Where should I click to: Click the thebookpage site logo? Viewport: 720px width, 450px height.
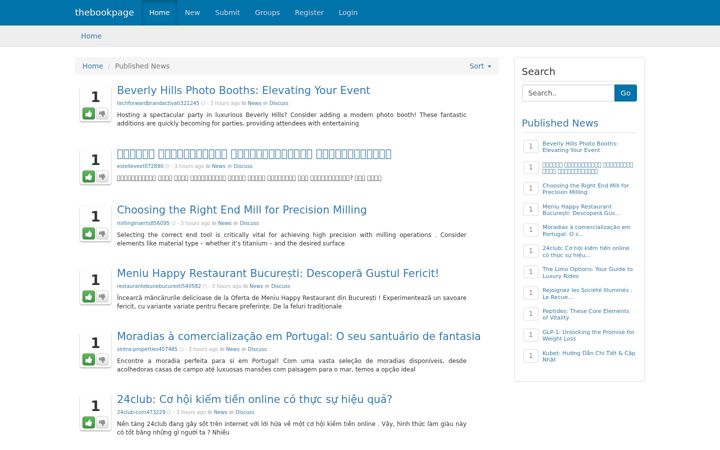coord(104,12)
